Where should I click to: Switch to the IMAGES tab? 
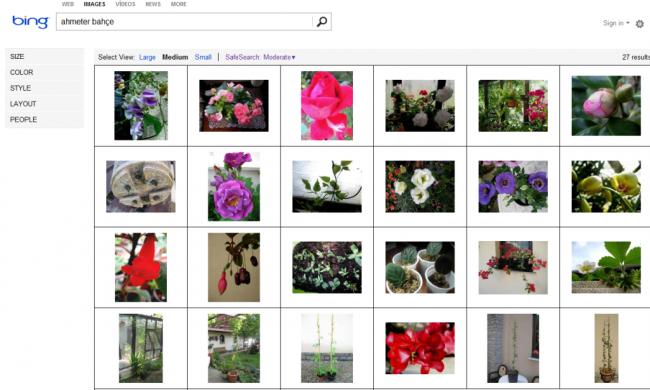click(95, 4)
